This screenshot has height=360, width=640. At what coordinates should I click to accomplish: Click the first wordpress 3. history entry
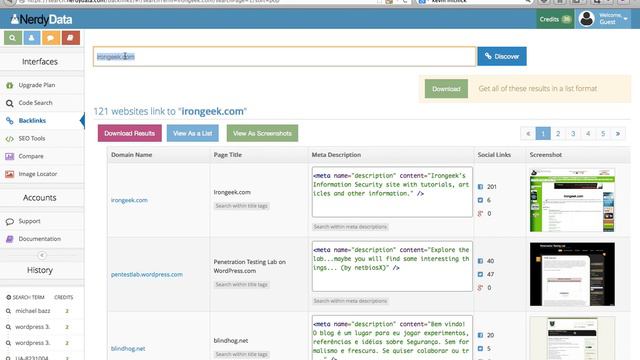(x=33, y=327)
